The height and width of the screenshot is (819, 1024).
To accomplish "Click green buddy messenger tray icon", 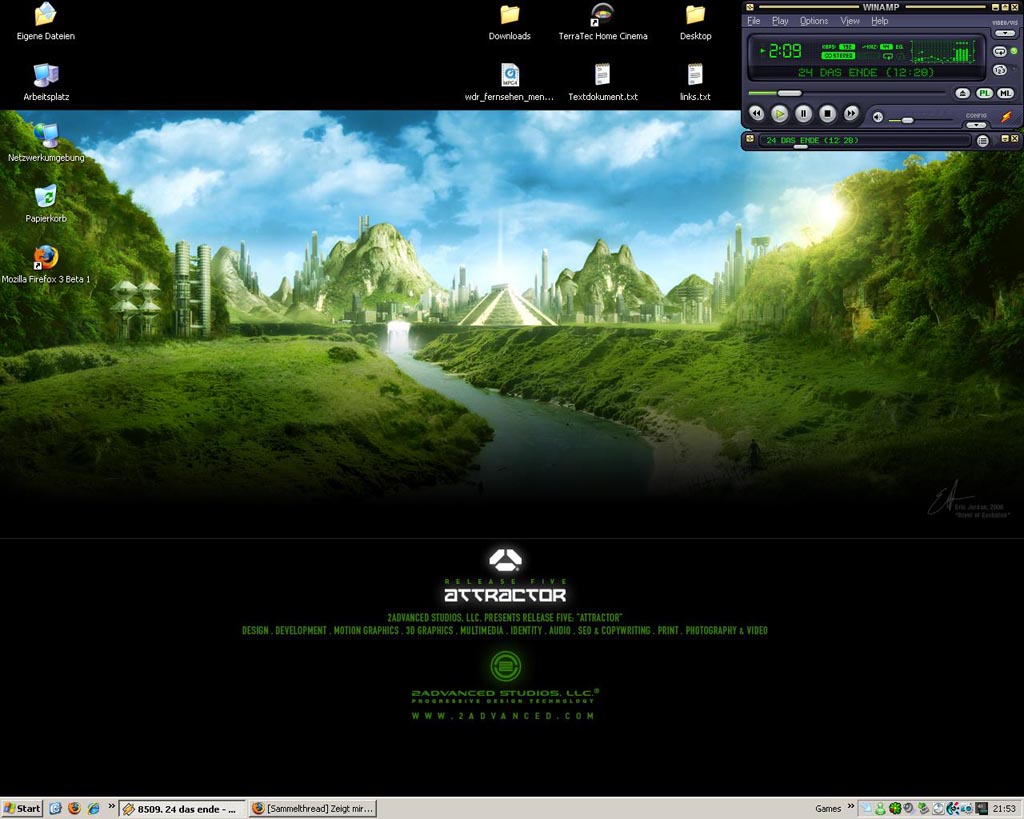I will pos(880,809).
